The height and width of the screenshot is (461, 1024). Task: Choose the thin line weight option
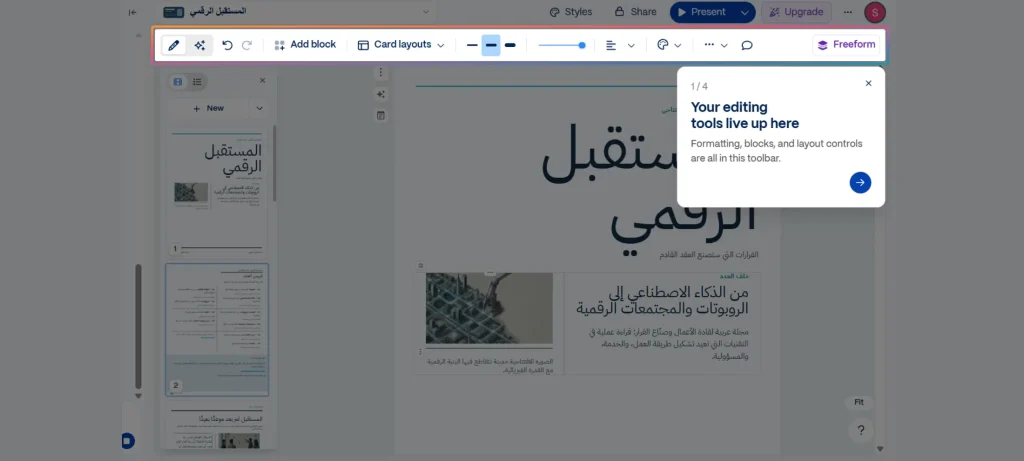click(x=472, y=45)
